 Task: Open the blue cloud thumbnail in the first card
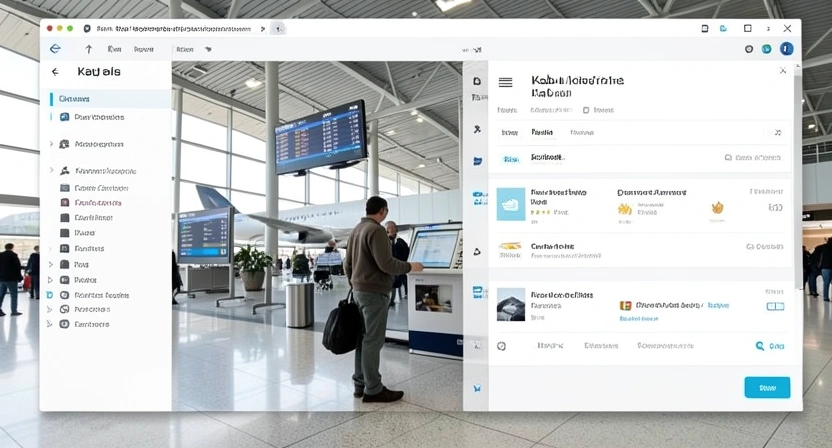[x=511, y=203]
